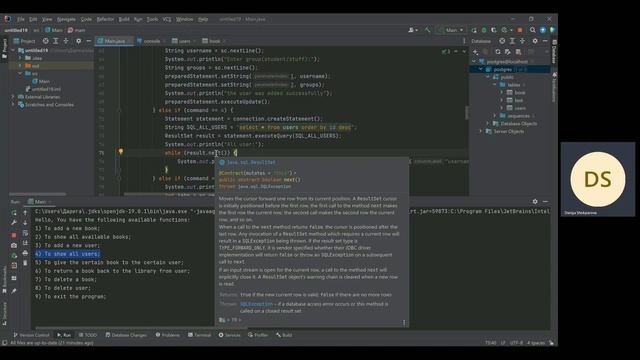Open the File menu
Image resolution: width=640 pixels, height=360 pixels.
click(x=21, y=19)
